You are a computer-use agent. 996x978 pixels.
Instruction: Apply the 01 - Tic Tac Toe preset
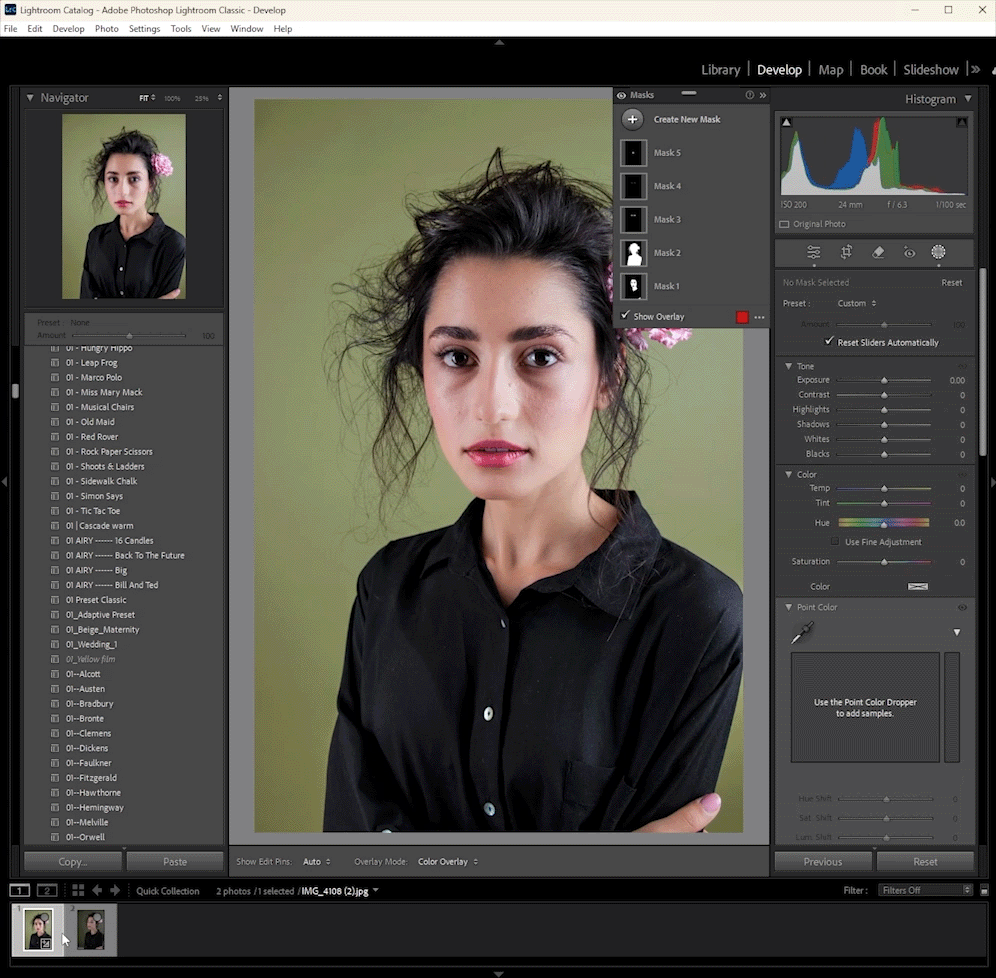92,511
